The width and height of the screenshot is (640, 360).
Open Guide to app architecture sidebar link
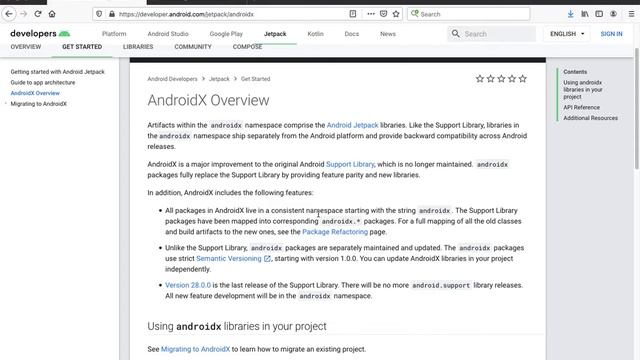click(43, 82)
